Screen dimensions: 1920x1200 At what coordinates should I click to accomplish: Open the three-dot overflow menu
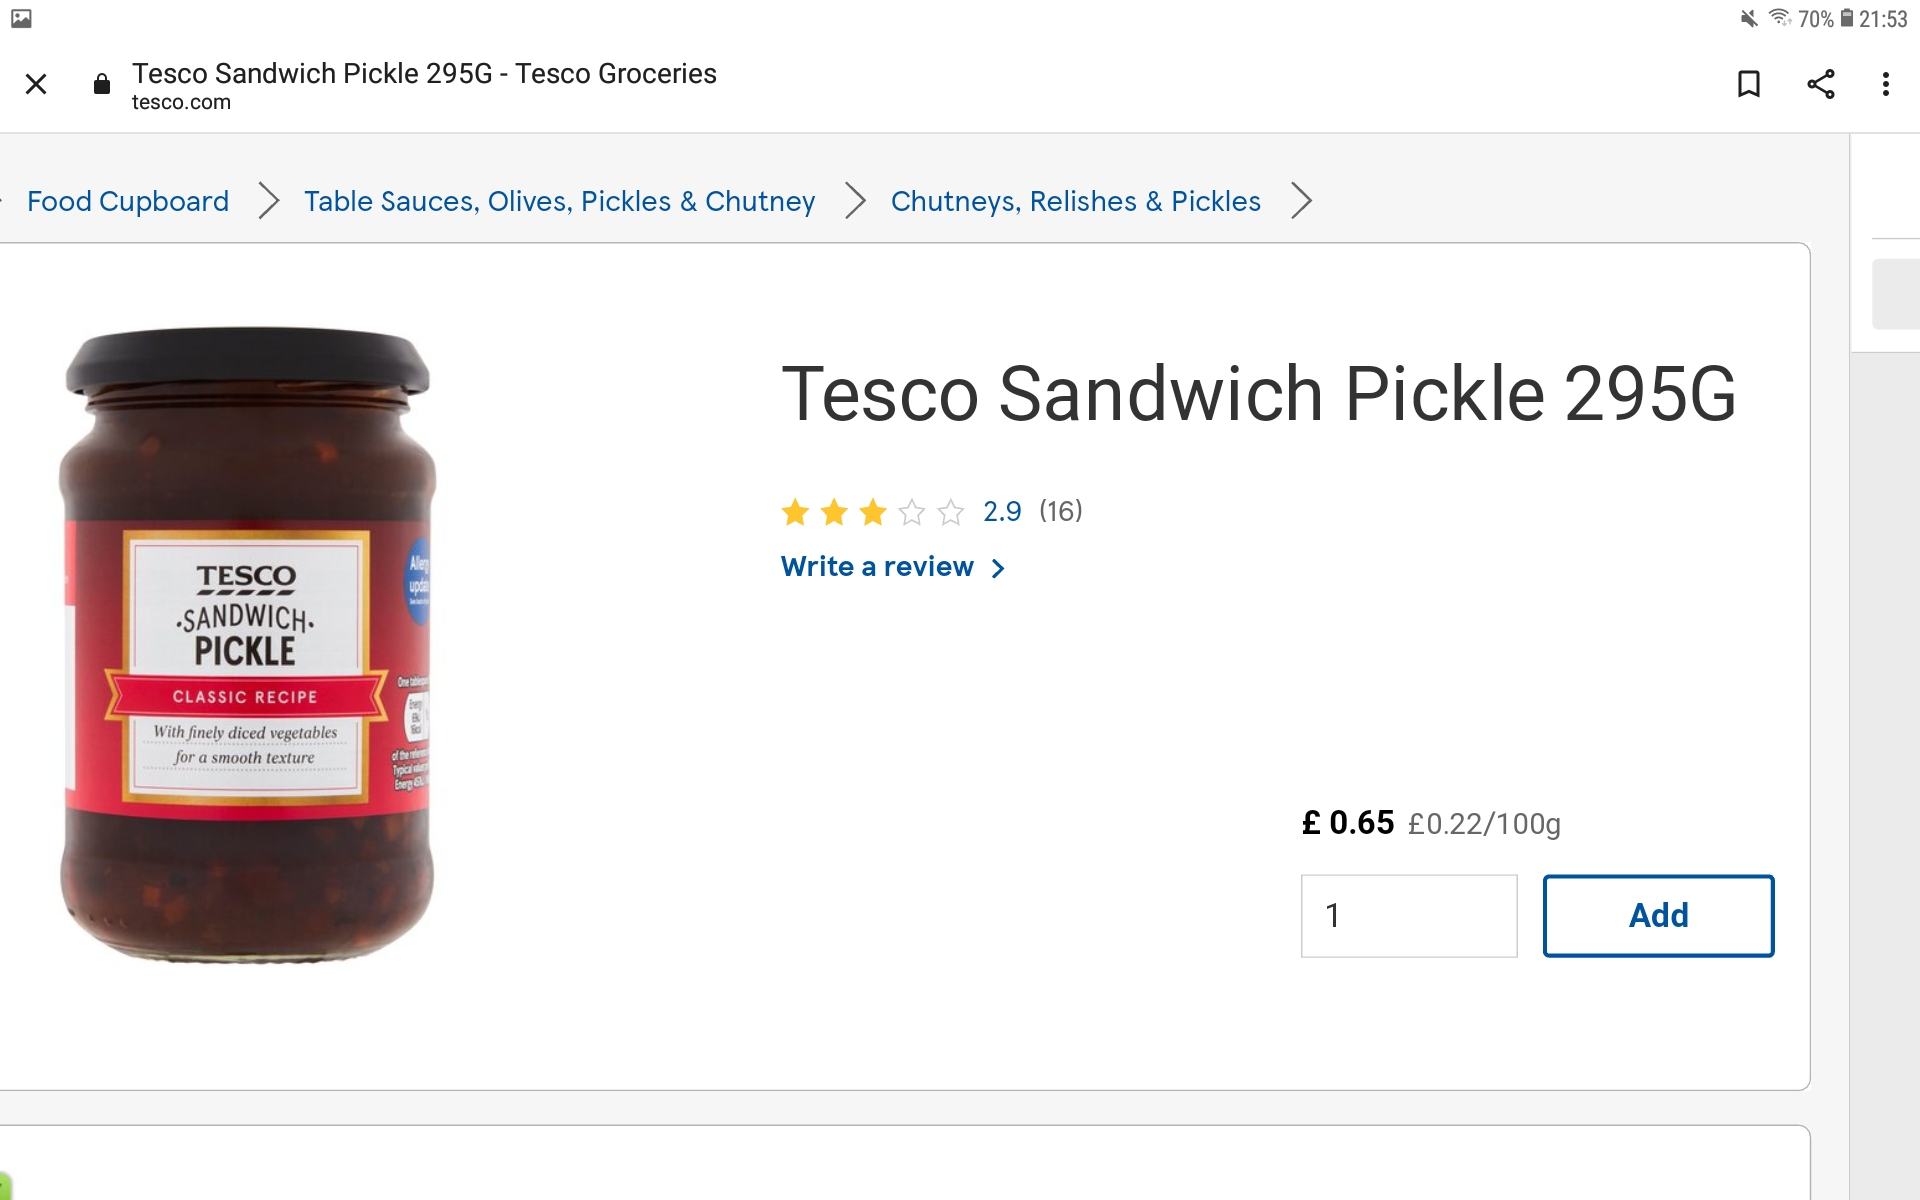tap(1886, 84)
